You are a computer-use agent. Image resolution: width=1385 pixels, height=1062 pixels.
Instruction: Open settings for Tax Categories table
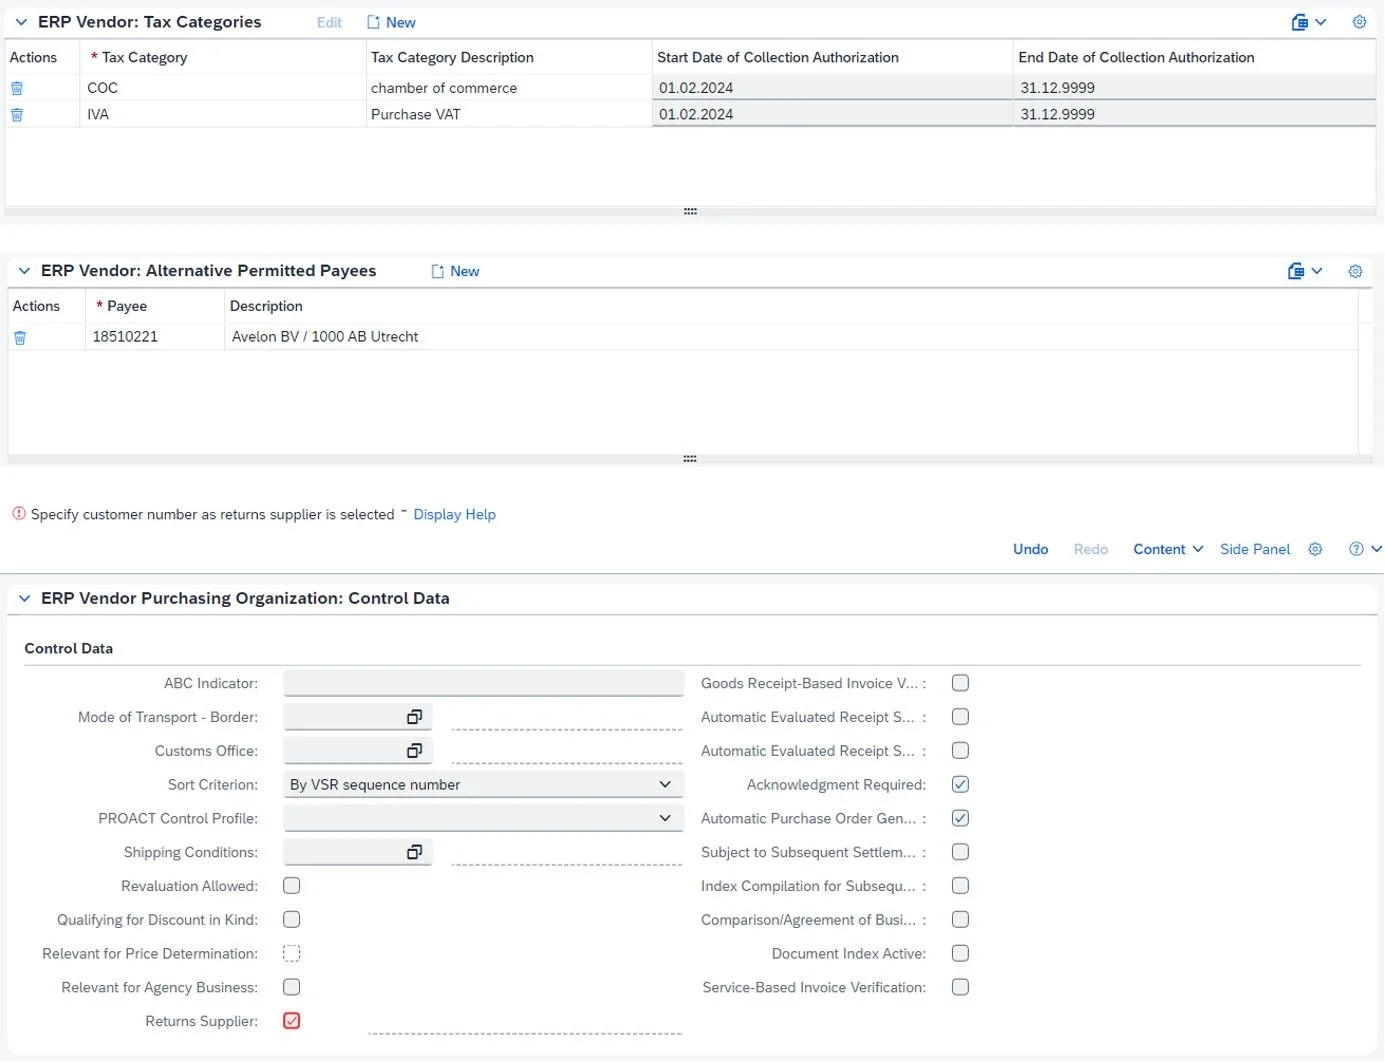point(1359,21)
